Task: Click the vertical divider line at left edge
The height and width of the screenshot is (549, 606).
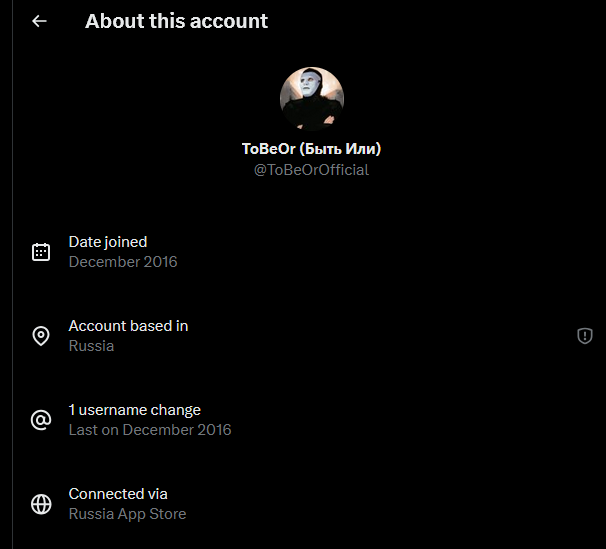Action: point(14,300)
